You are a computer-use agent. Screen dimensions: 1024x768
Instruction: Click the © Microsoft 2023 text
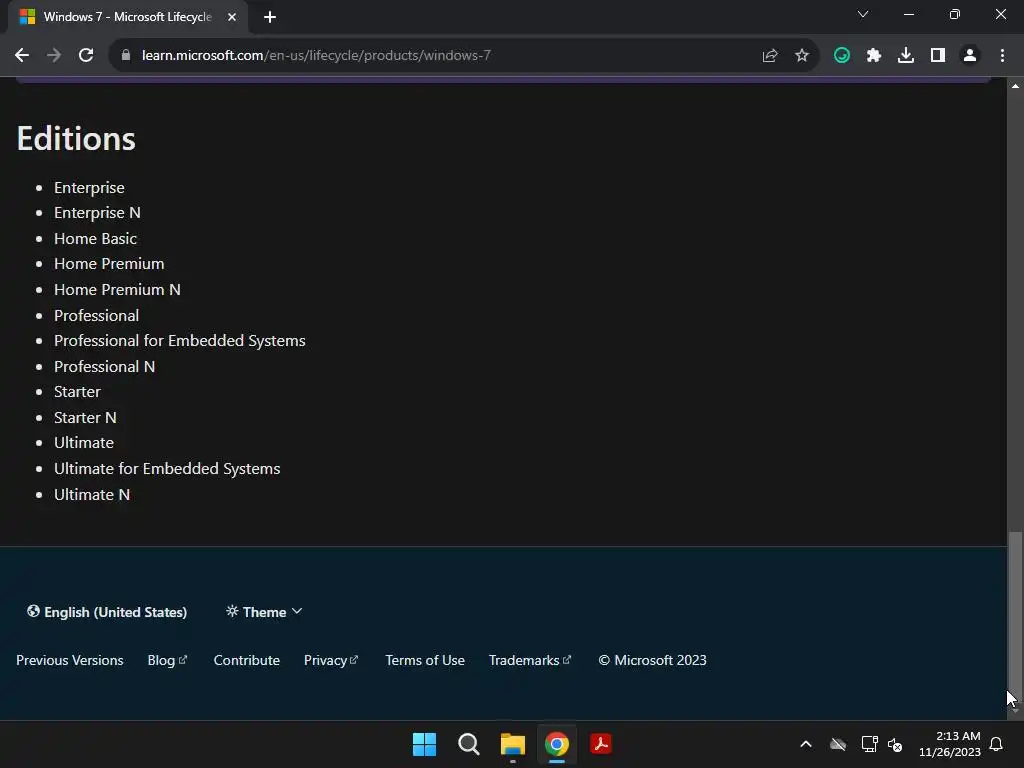click(x=652, y=660)
